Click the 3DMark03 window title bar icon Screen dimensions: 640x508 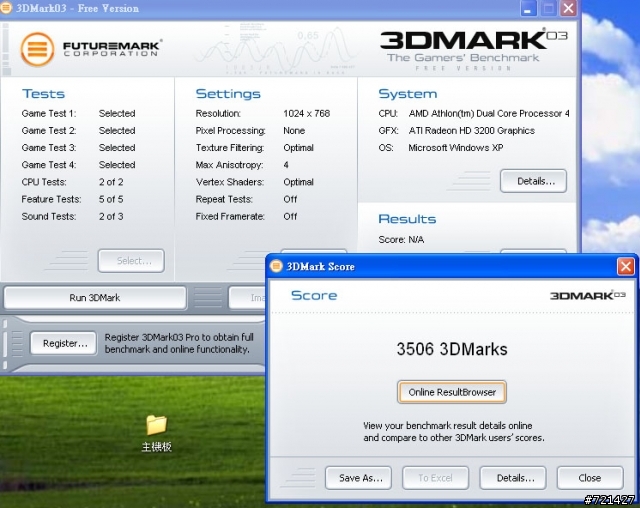point(5,8)
